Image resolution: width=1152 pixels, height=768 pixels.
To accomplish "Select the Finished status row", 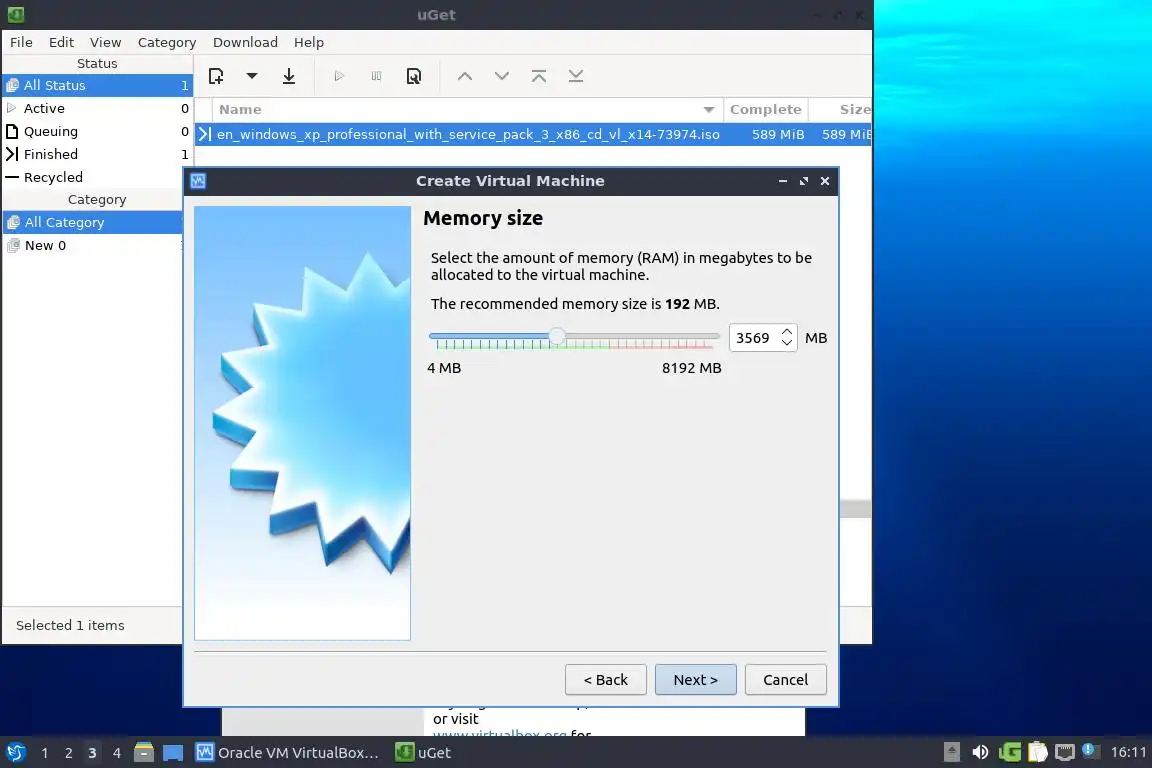I will (97, 154).
